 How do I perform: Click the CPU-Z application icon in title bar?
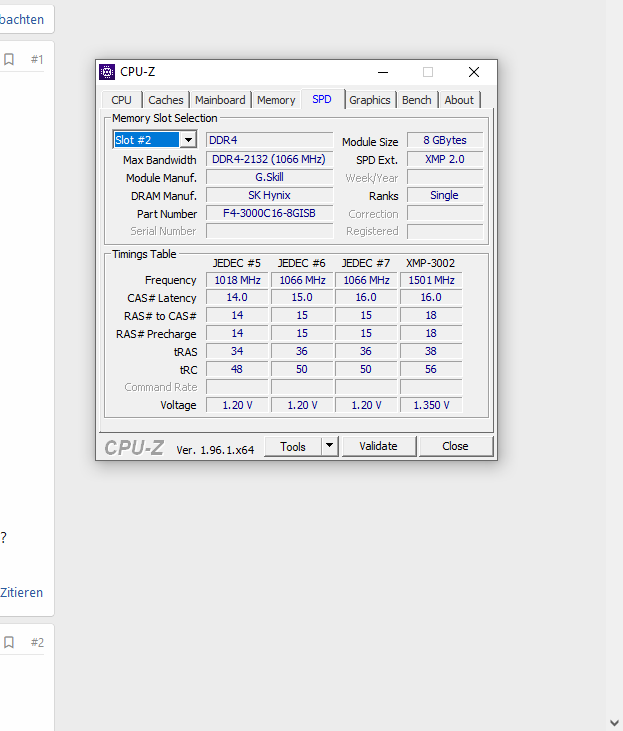click(107, 72)
